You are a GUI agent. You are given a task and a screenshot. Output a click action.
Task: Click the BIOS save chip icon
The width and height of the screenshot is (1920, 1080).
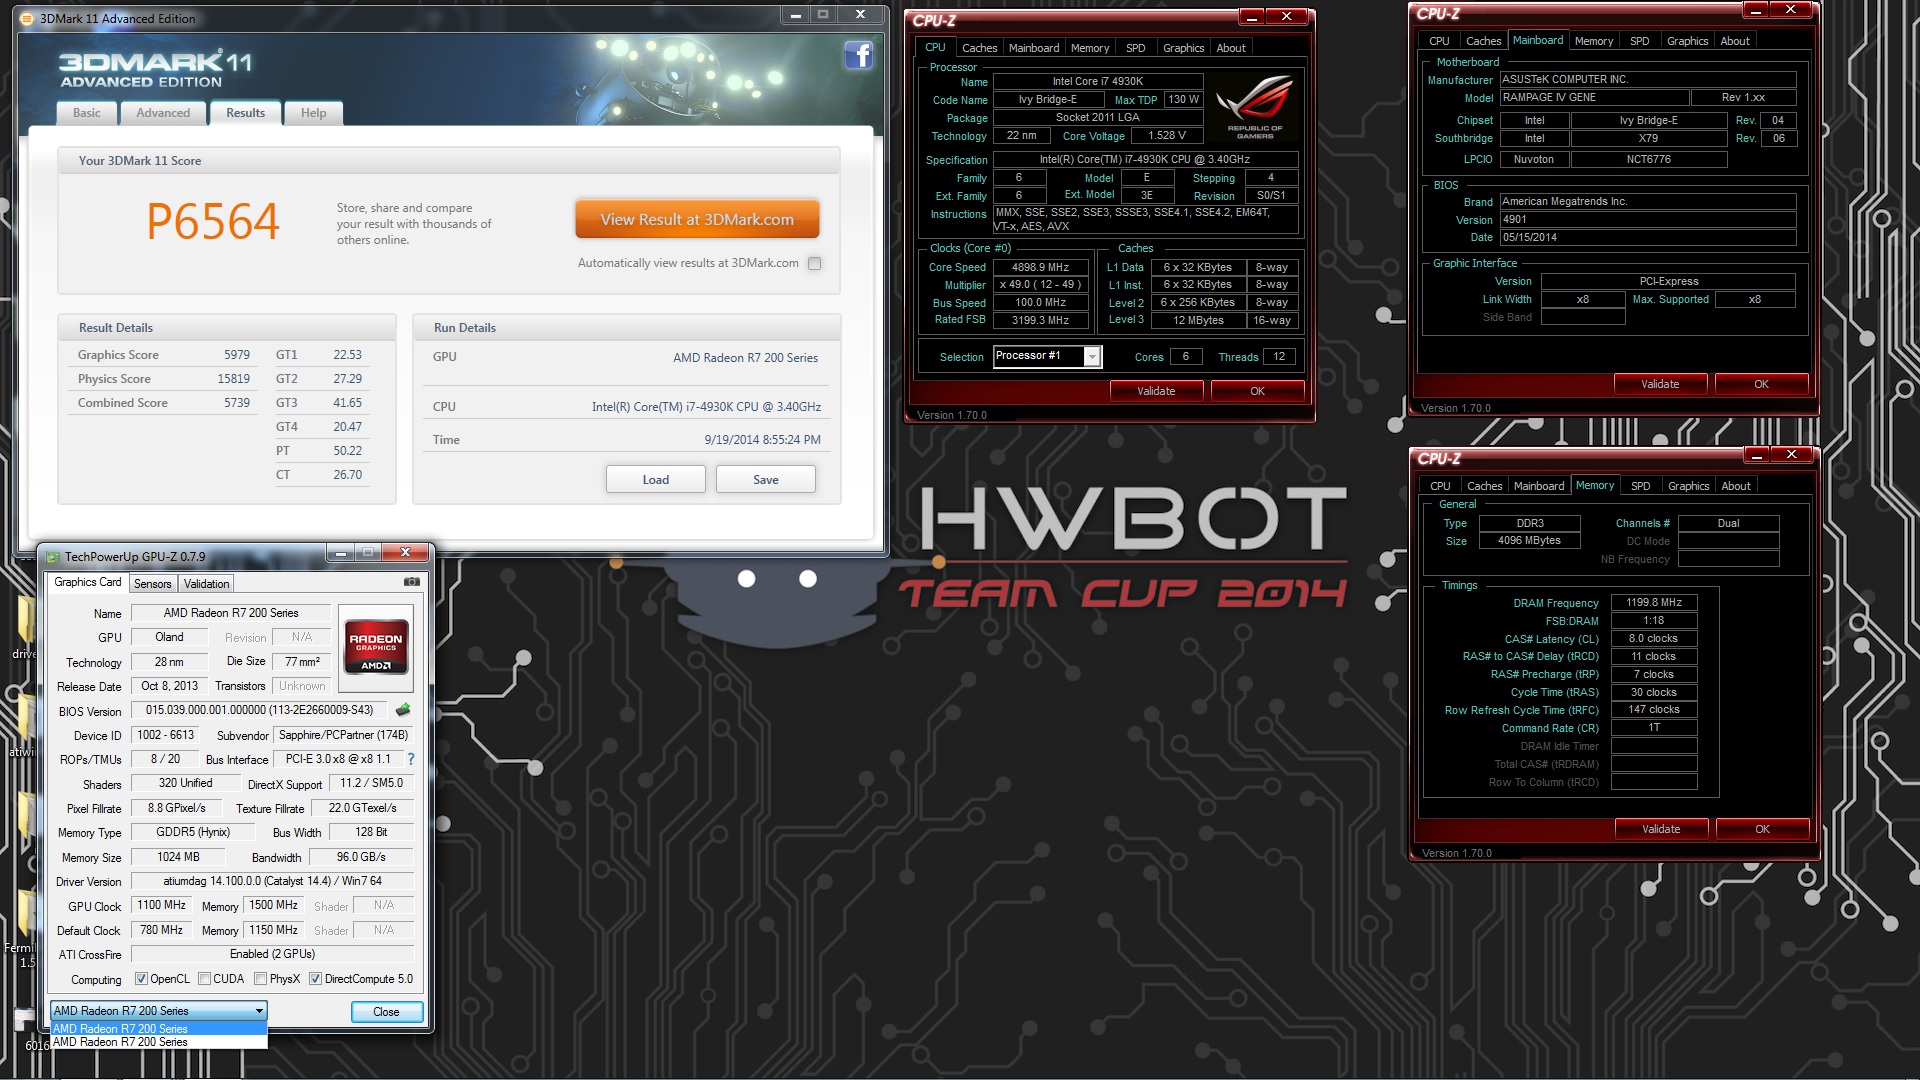[x=403, y=710]
